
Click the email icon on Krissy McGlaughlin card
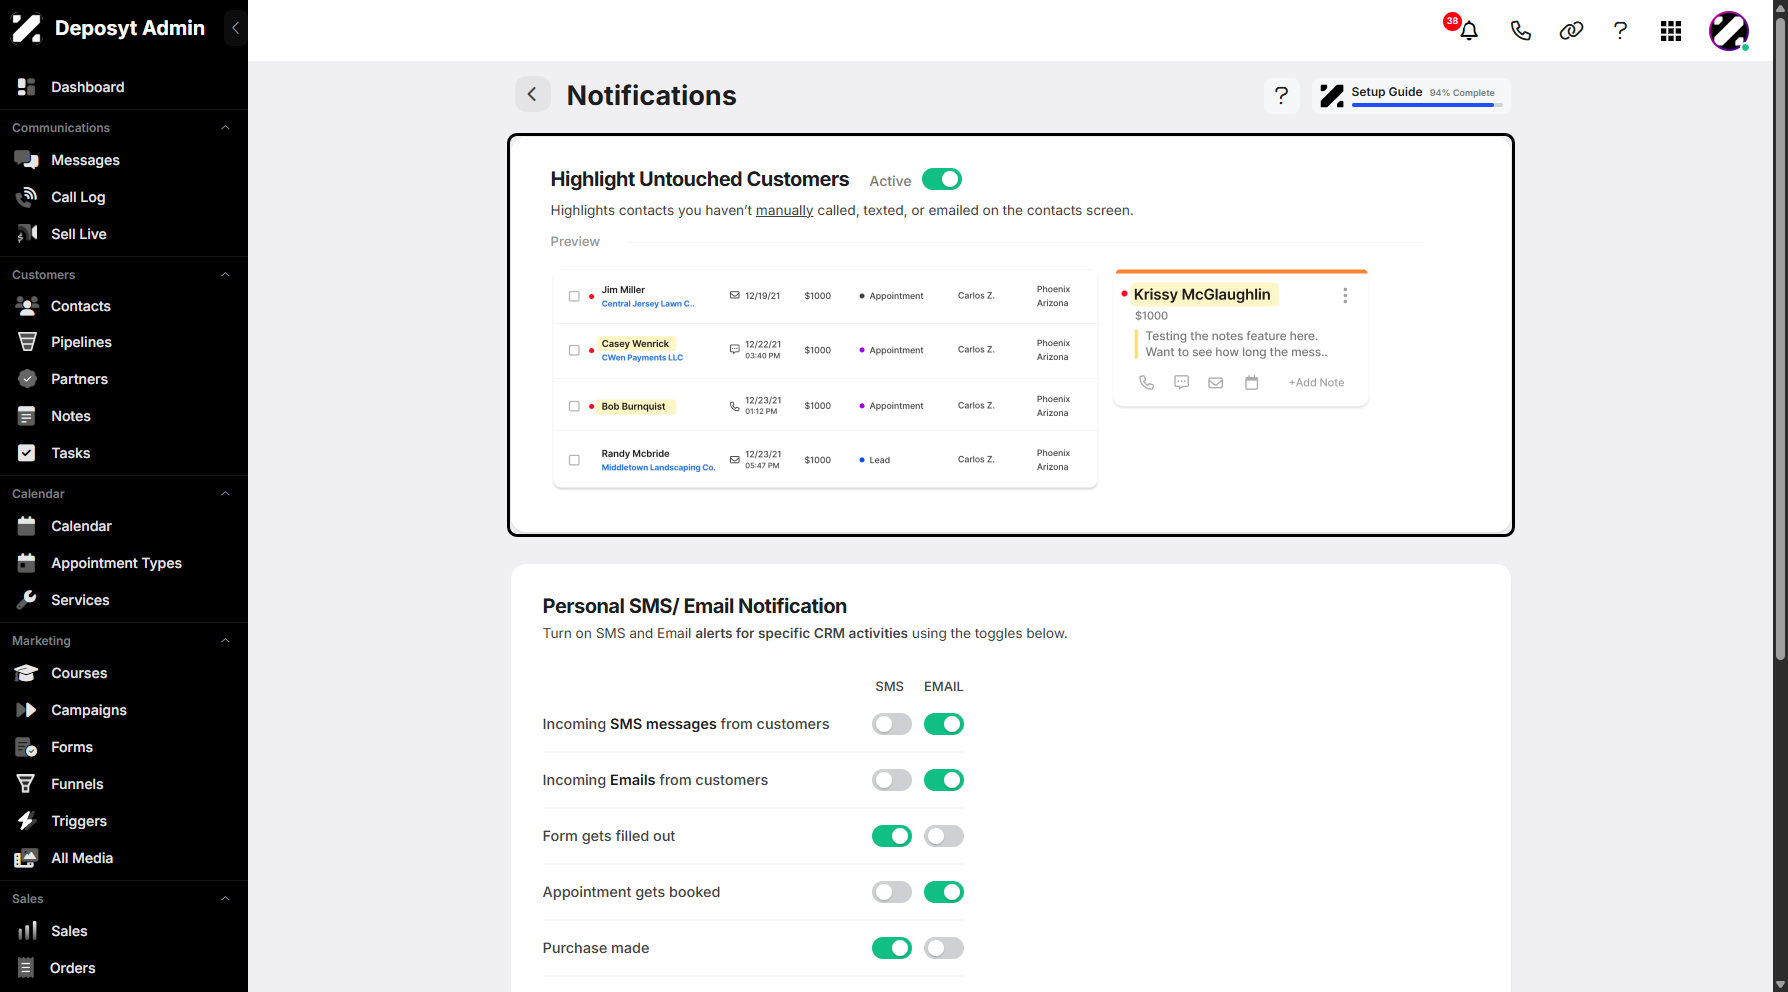(x=1216, y=383)
